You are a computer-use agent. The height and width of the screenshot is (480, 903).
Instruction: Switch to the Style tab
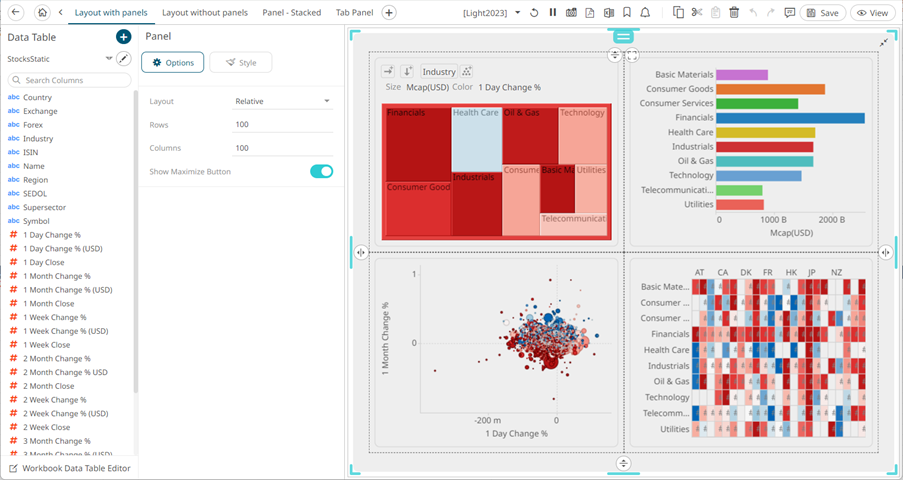click(x=240, y=62)
